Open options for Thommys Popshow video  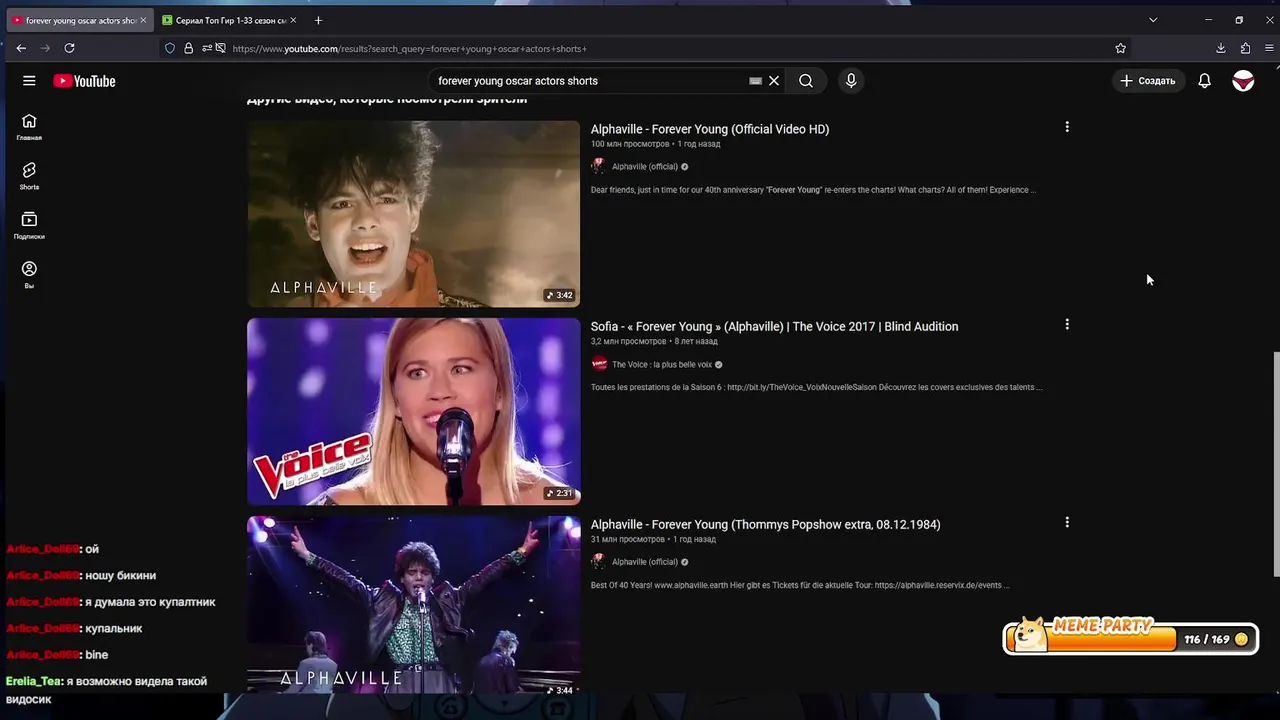click(x=1067, y=522)
